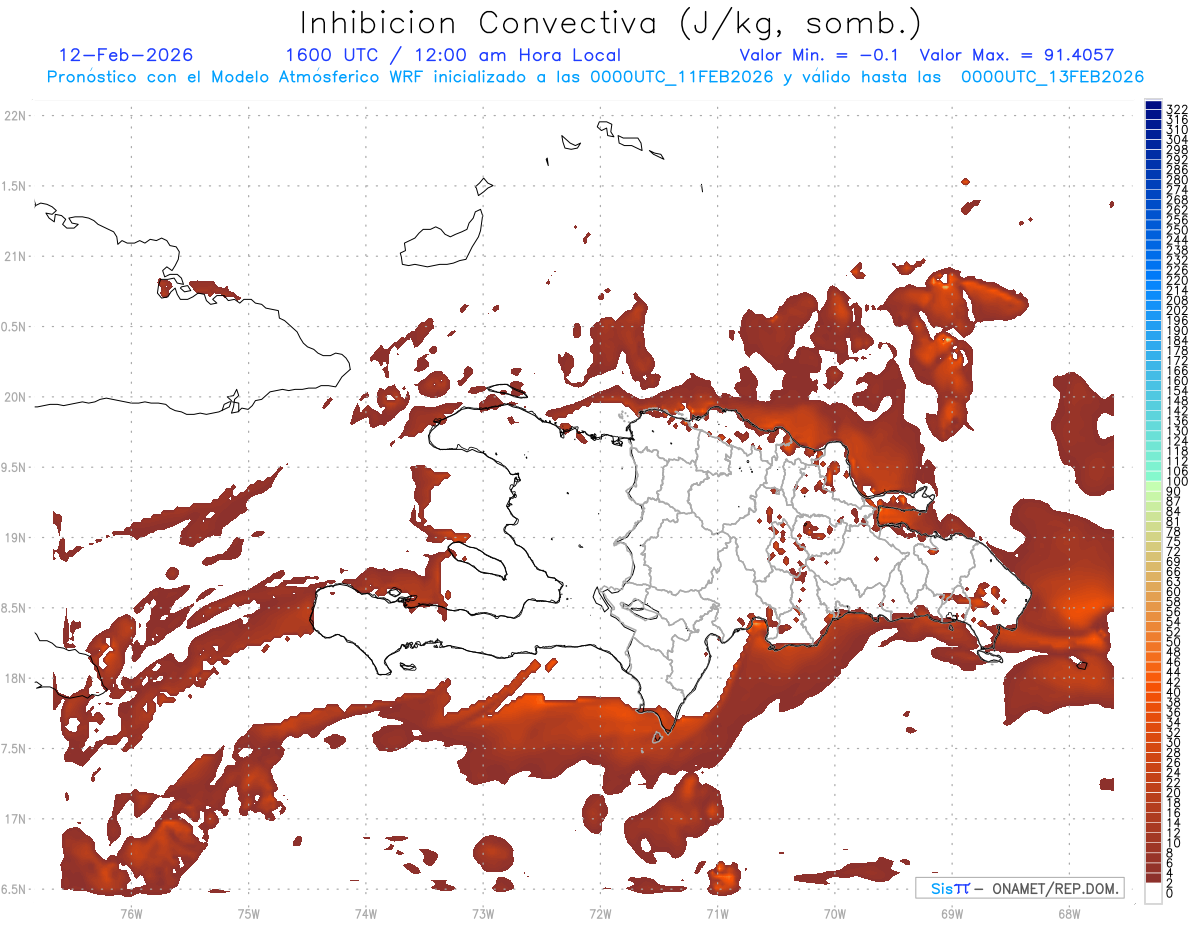Viewport: 1200px width, 927px height.
Task: Click the '21N' latitude label
Action: (x=15, y=257)
